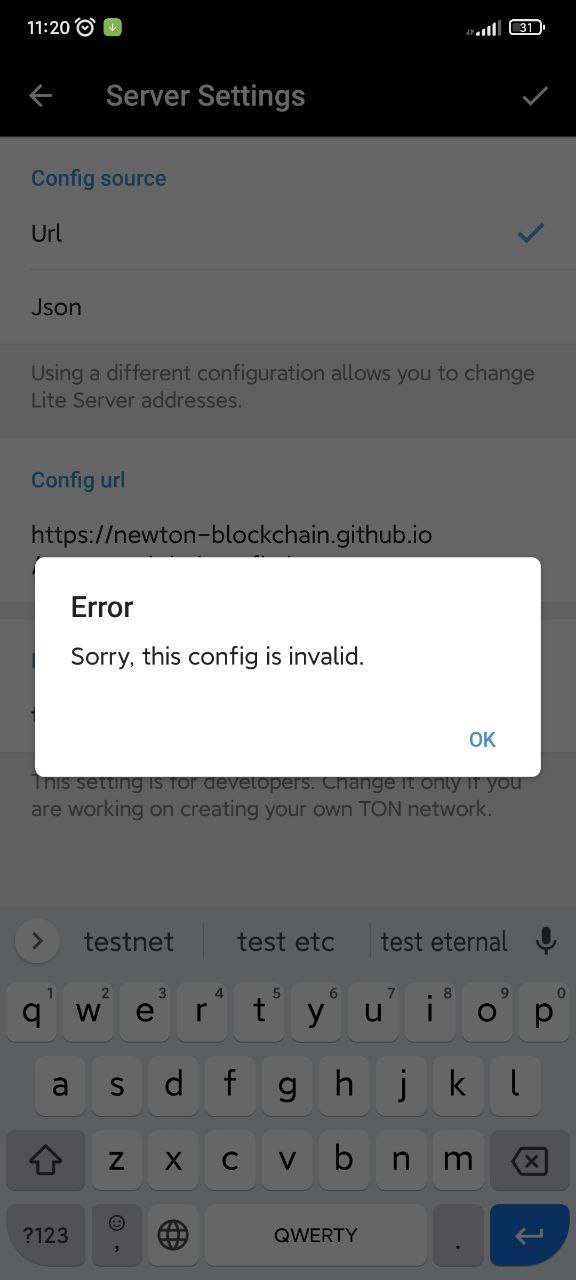
Task: Tap the QWERTY space bar
Action: (x=316, y=1235)
